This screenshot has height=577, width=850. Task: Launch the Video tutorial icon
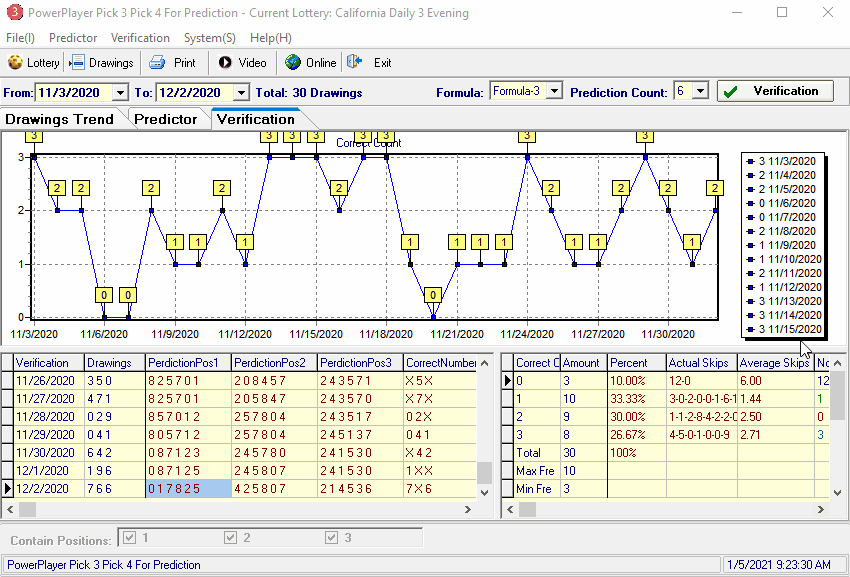[225, 62]
